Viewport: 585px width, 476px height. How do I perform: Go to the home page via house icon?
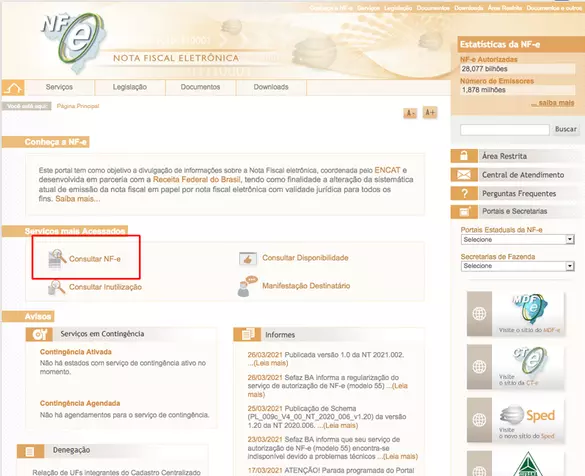click(13, 88)
